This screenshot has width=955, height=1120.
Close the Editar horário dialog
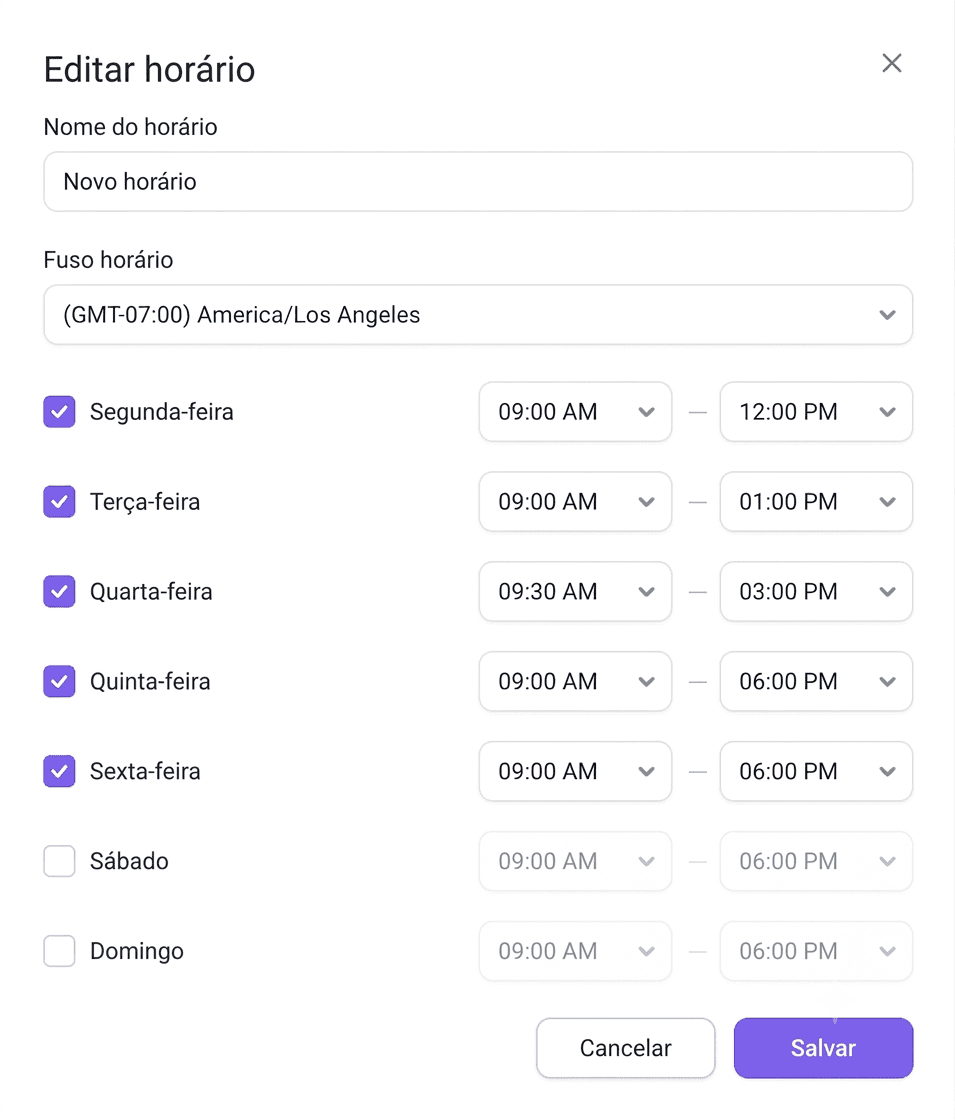click(891, 64)
